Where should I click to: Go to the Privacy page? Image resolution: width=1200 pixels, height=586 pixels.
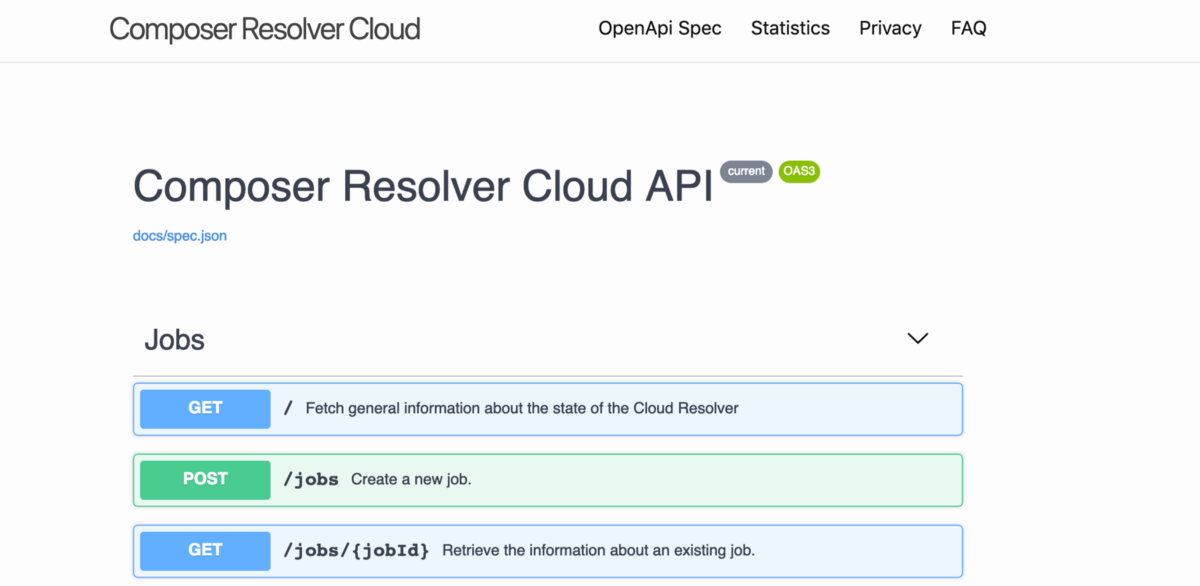point(890,28)
